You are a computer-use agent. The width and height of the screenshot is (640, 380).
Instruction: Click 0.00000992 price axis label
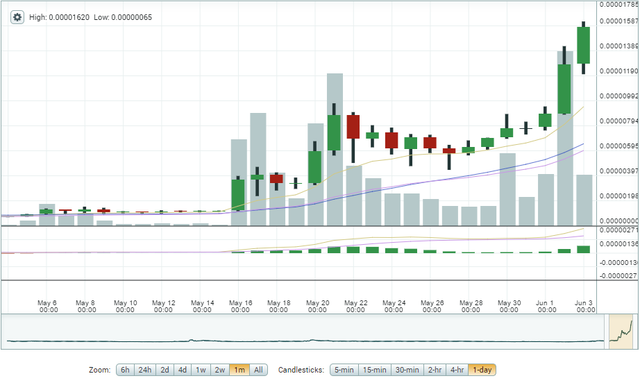click(x=618, y=96)
